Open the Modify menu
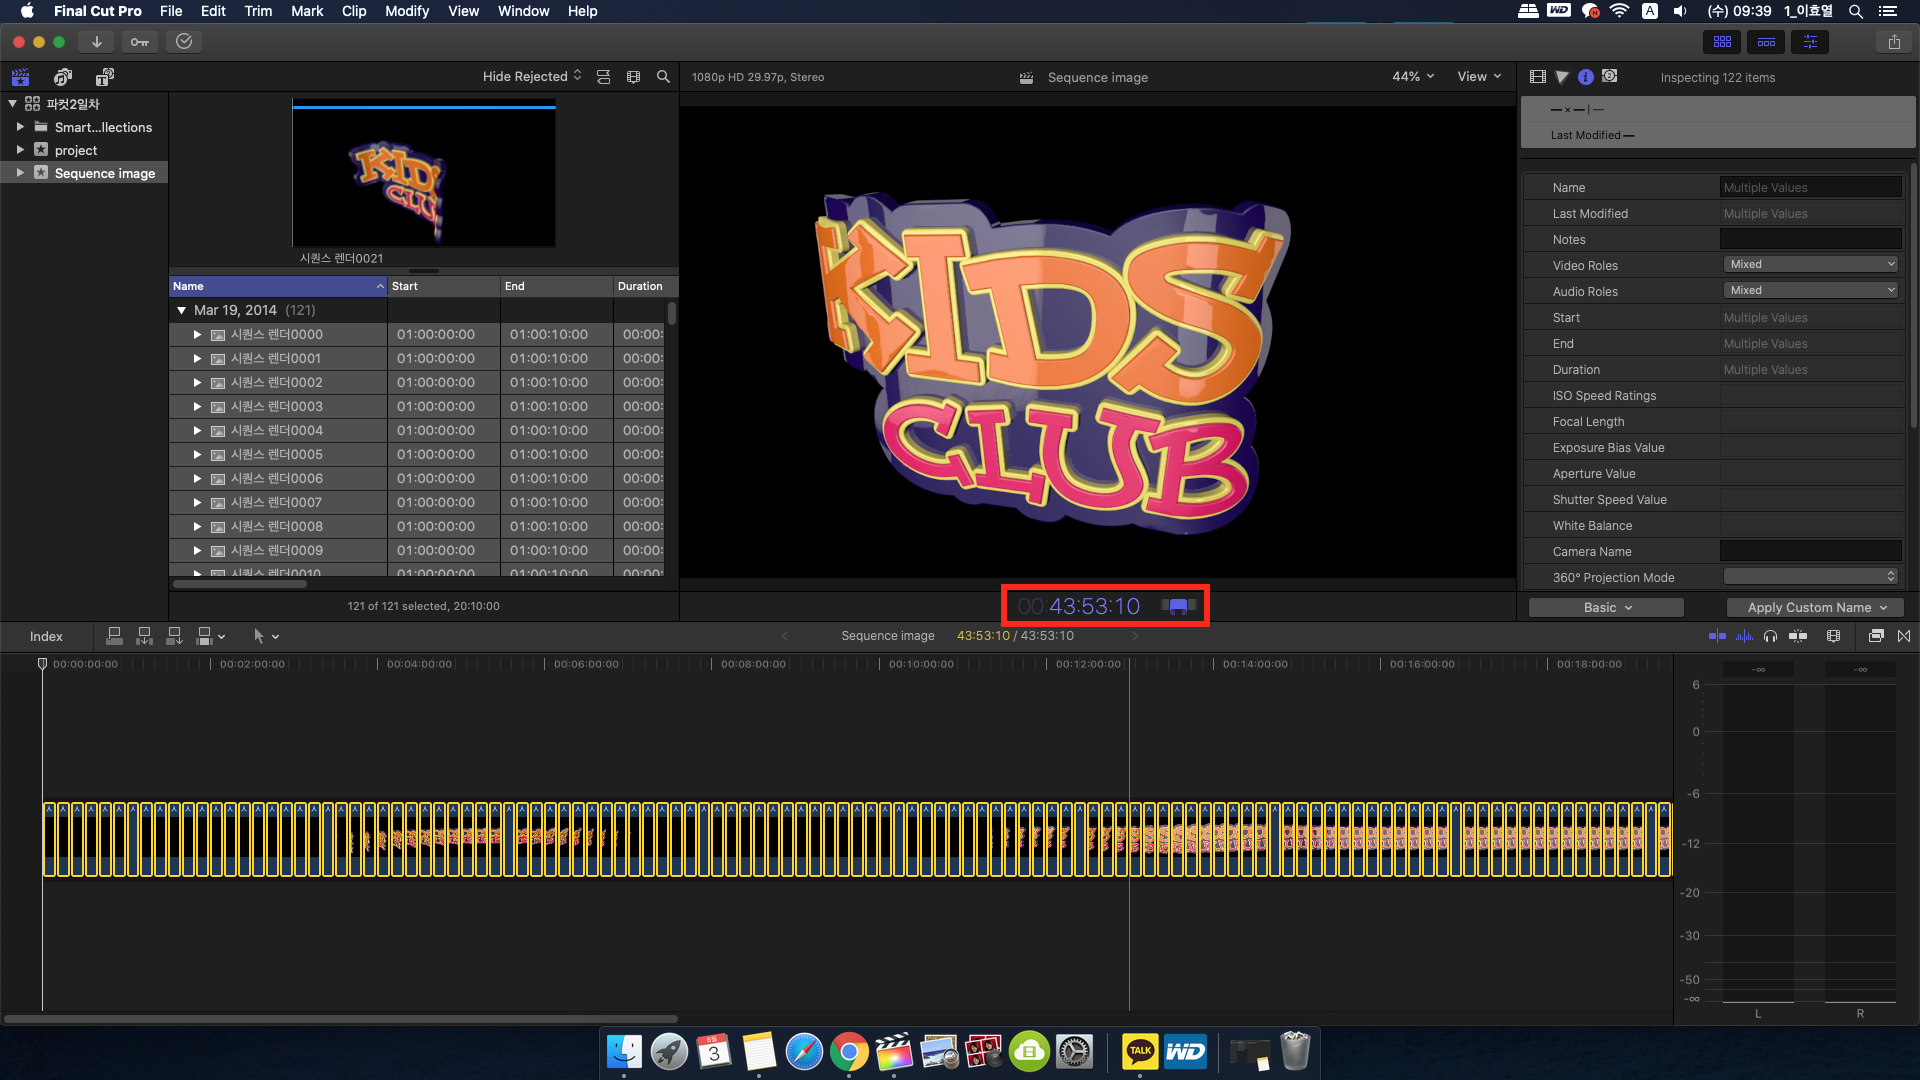Image resolution: width=1920 pixels, height=1080 pixels. [406, 11]
